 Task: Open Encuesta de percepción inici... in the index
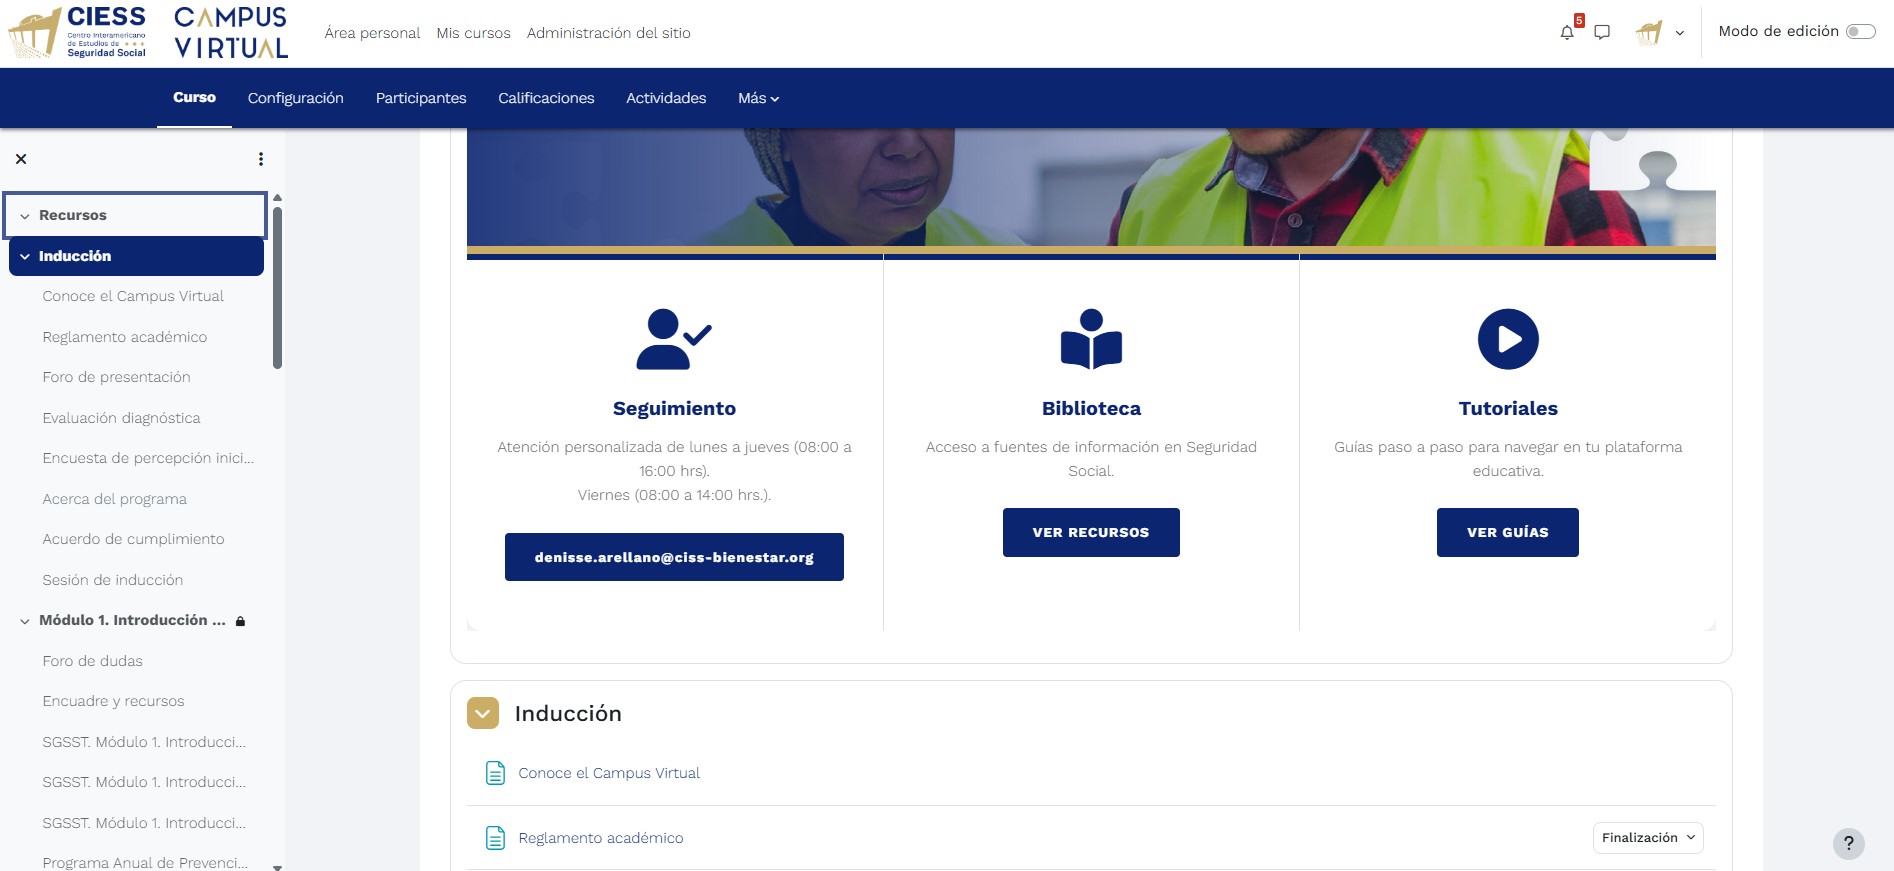(148, 458)
